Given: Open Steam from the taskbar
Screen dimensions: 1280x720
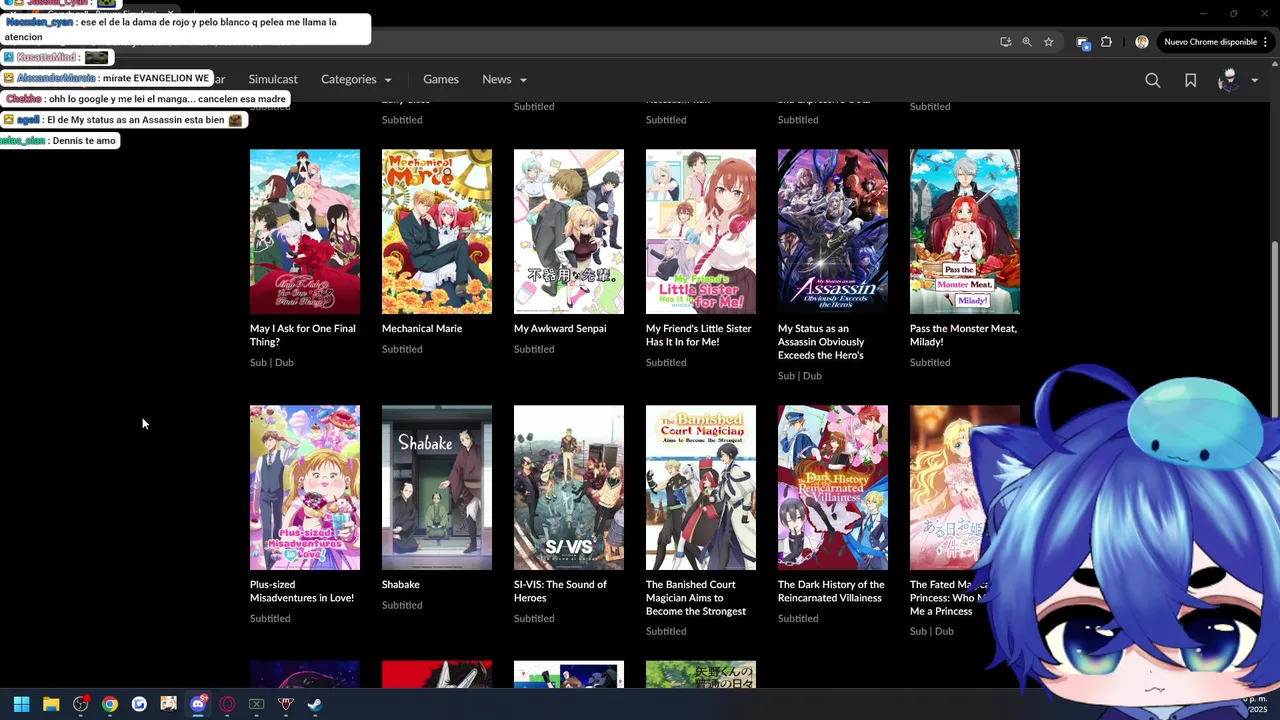Looking at the screenshot, I should tap(314, 704).
